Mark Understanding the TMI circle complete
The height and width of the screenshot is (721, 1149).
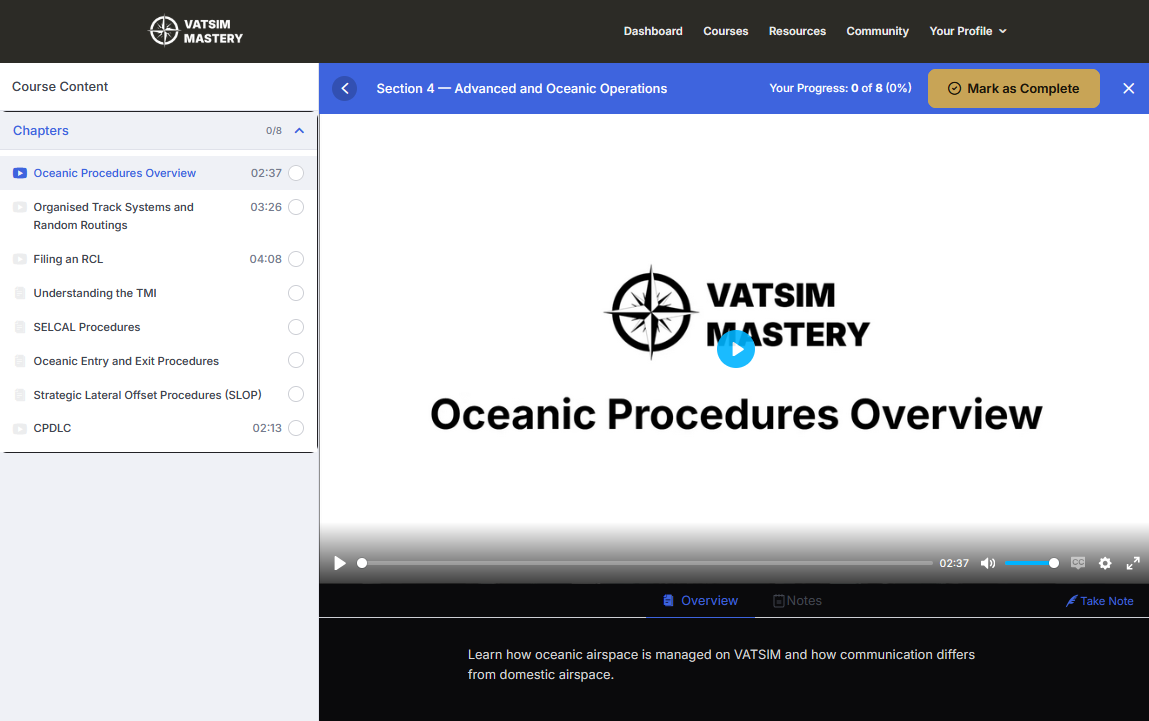click(x=296, y=293)
